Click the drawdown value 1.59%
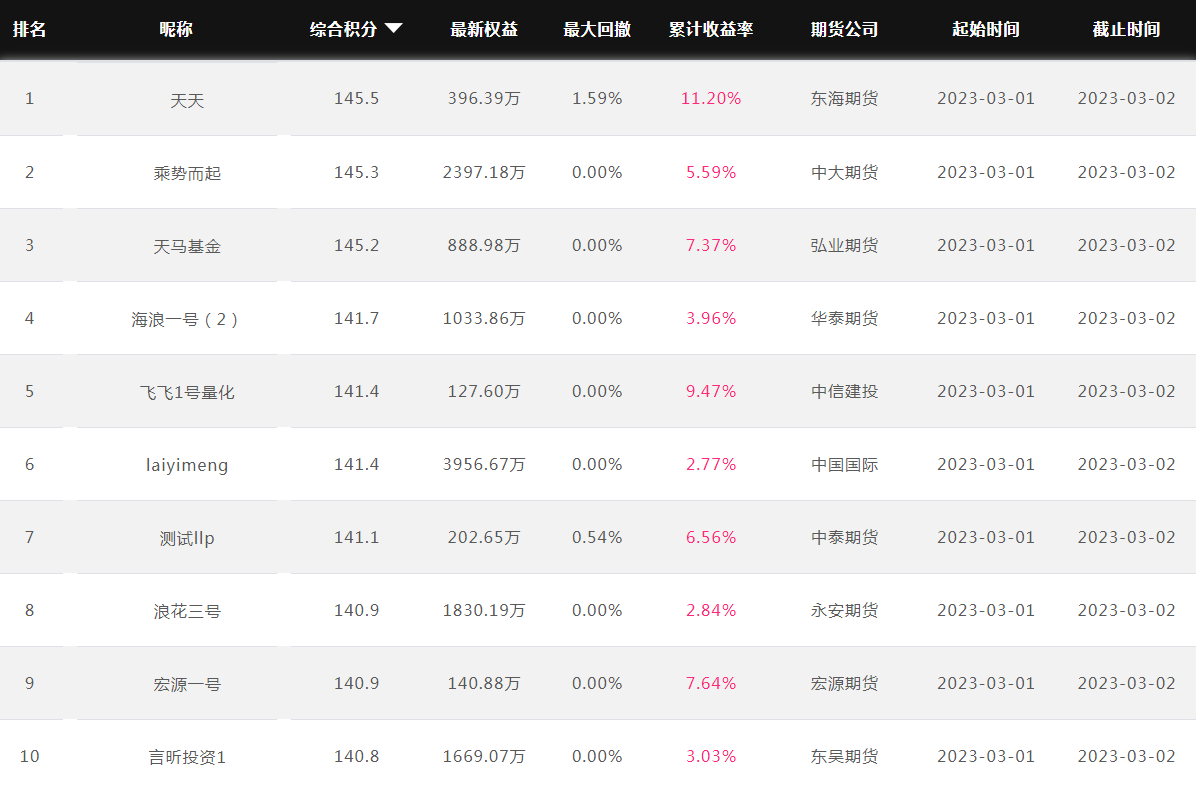The width and height of the screenshot is (1196, 790). (596, 98)
